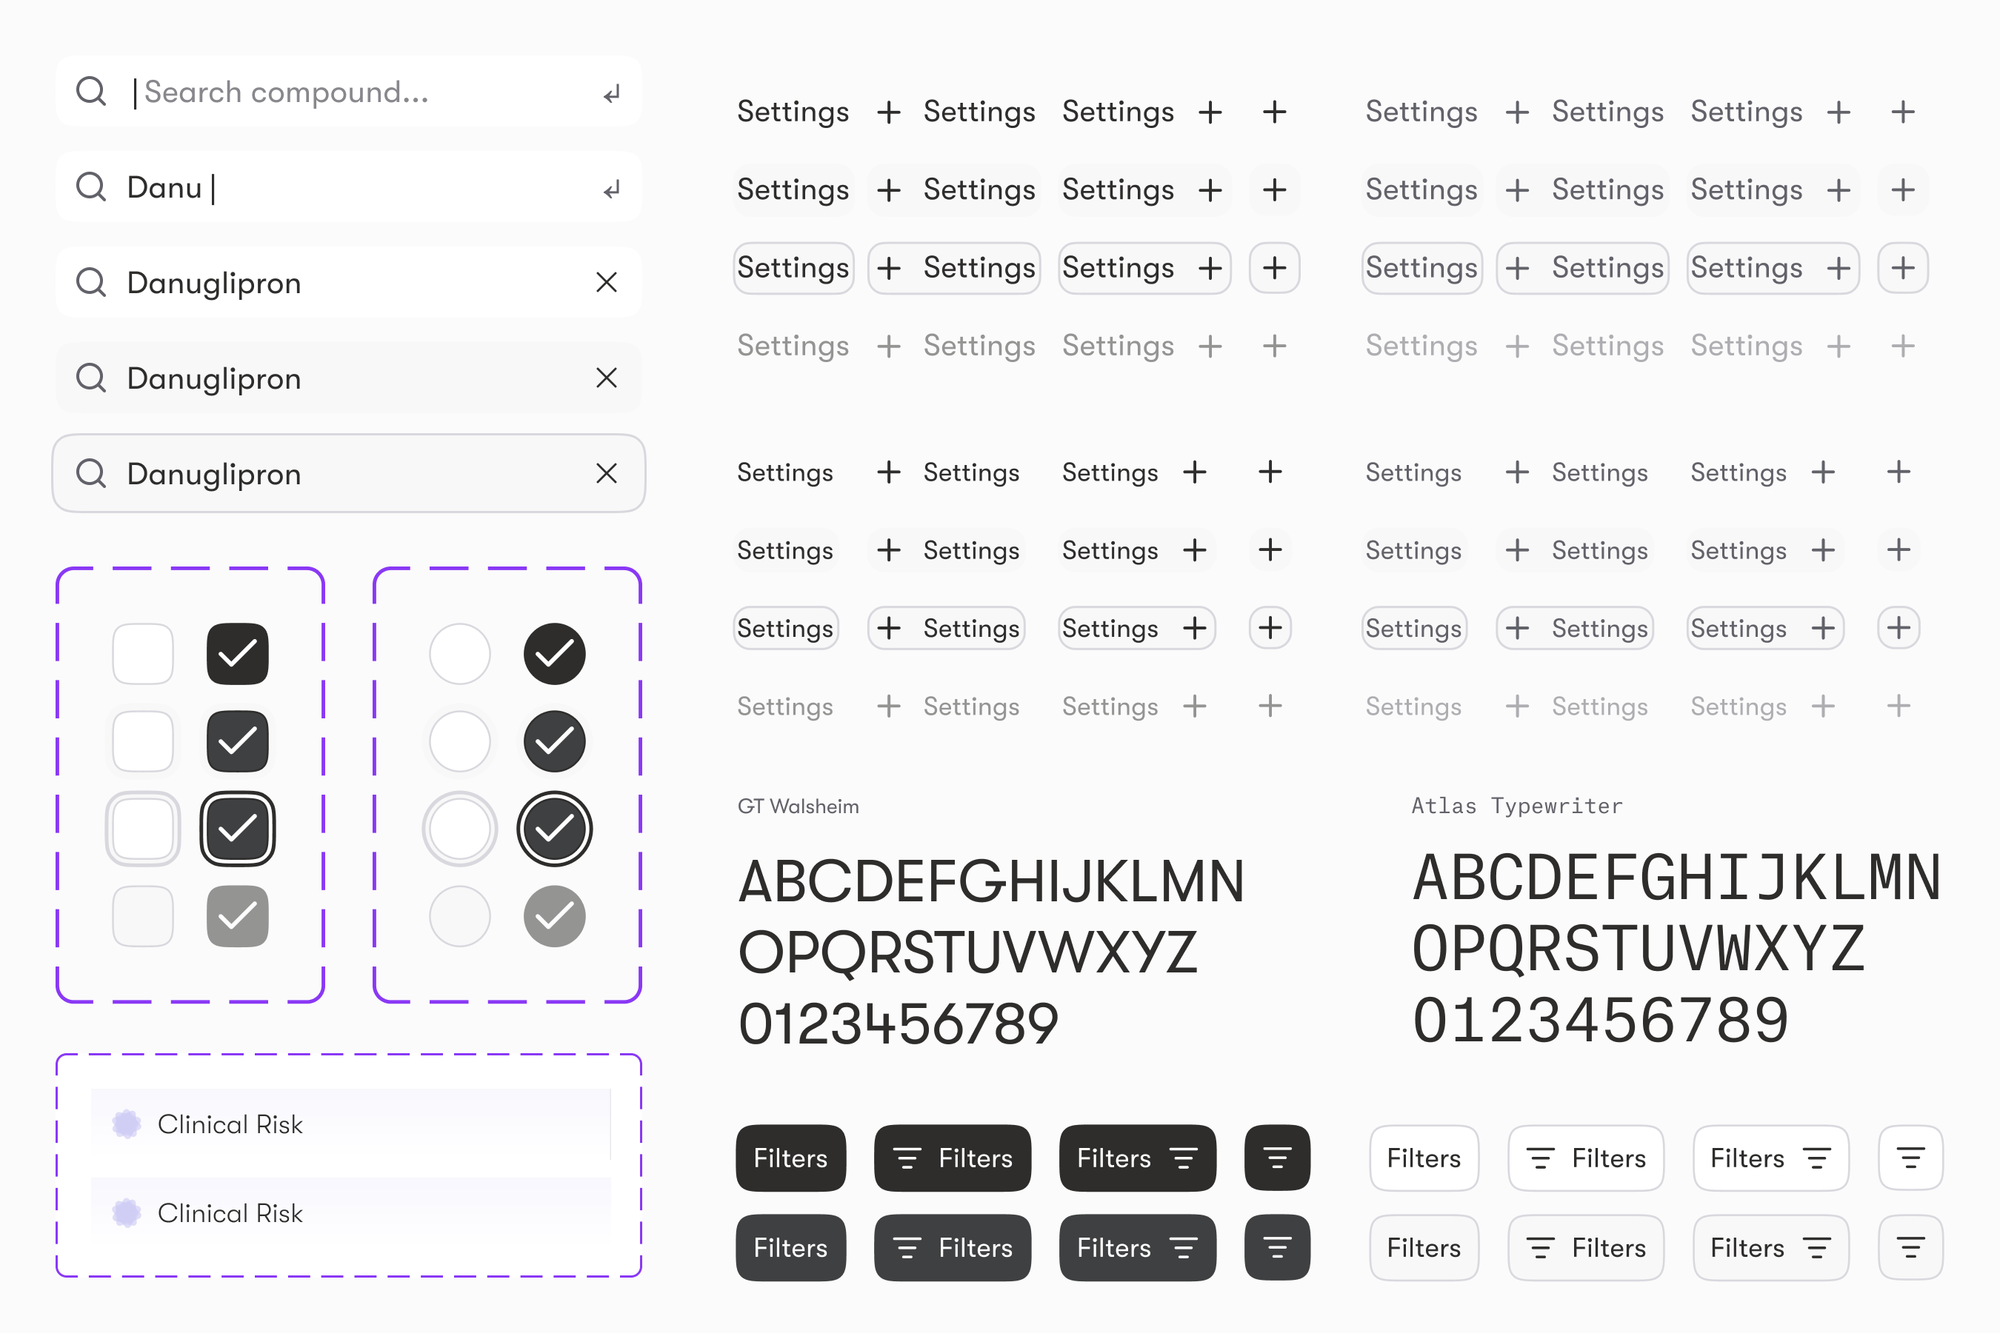Click the GT Walsheim font label

(798, 806)
